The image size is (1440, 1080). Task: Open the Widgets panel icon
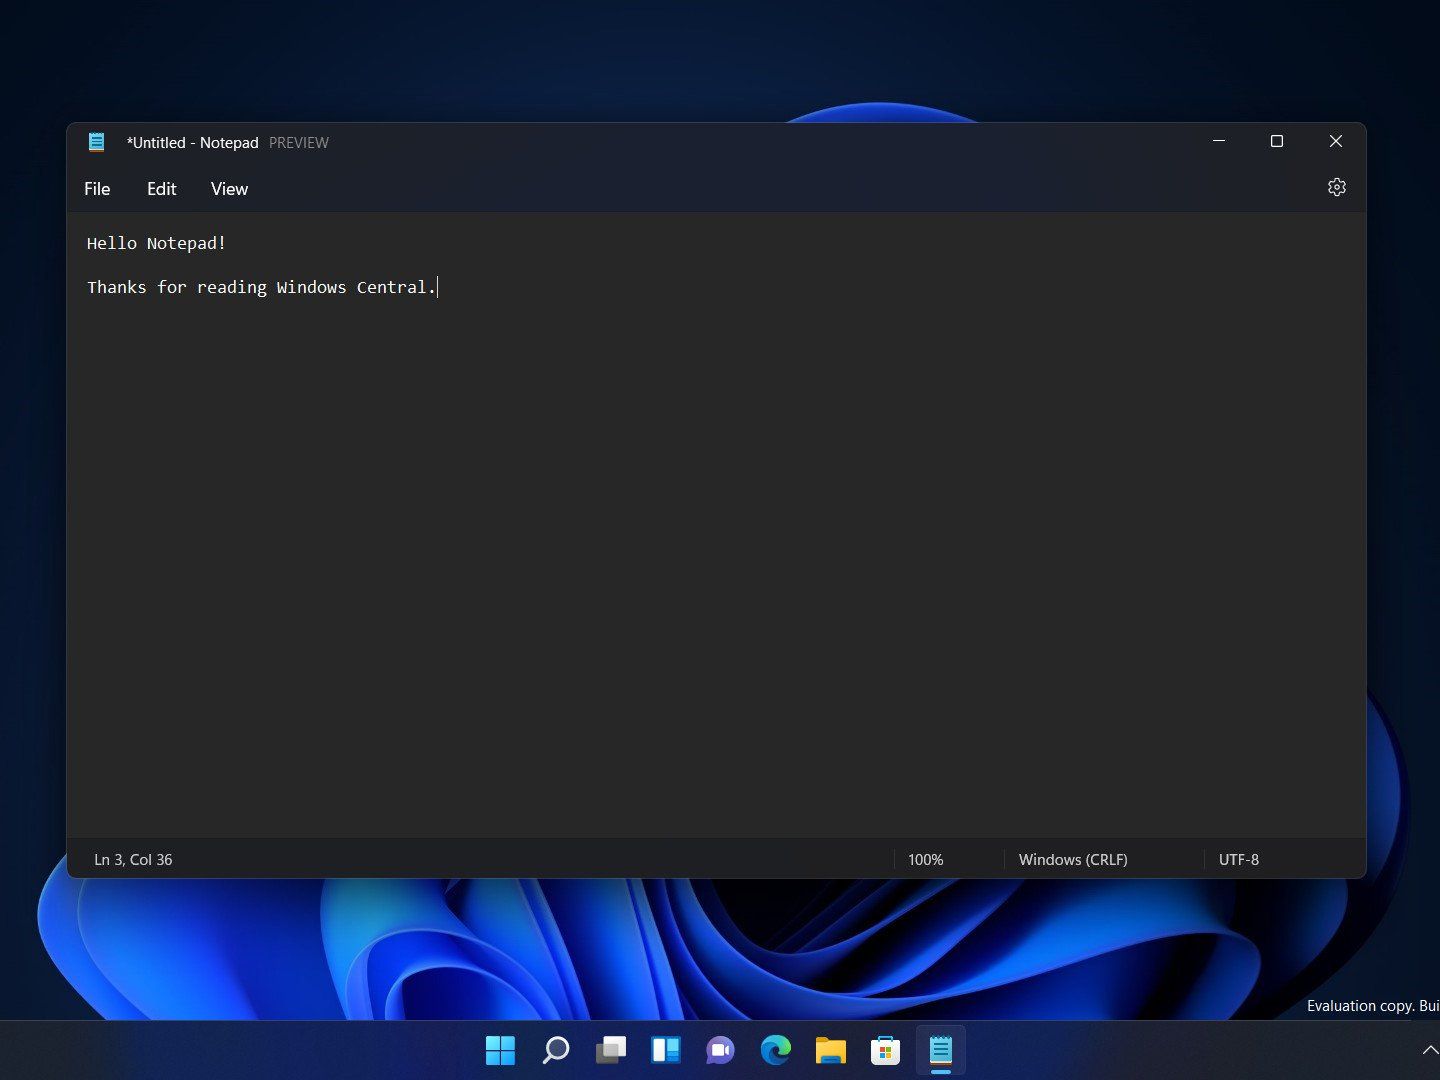(666, 1050)
